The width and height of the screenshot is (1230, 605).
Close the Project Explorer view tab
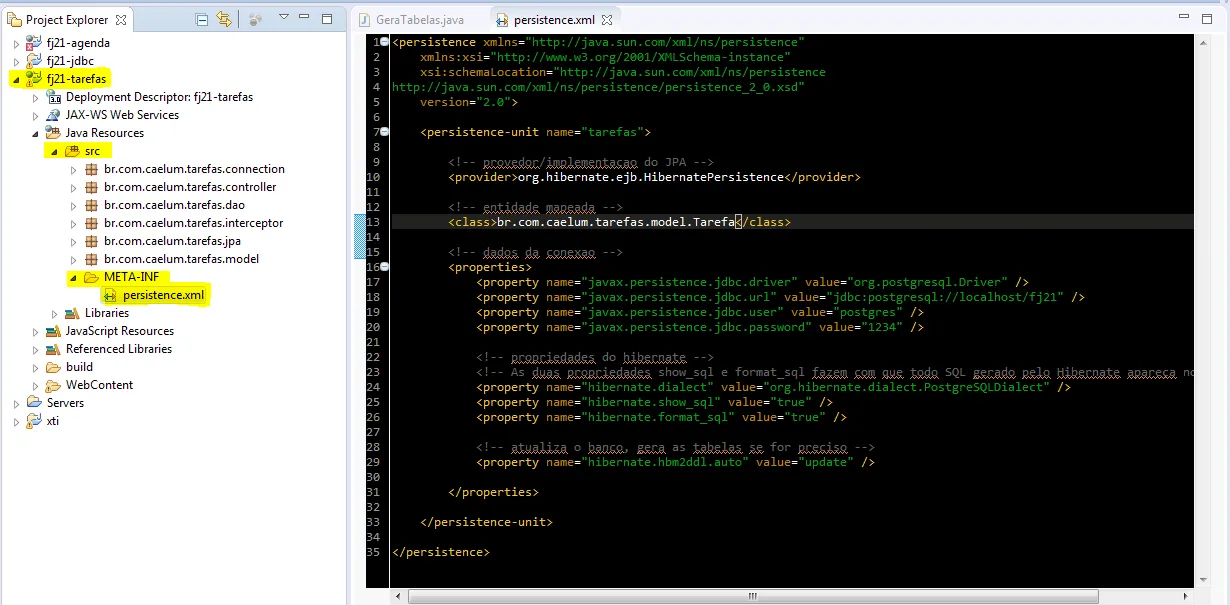click(x=121, y=20)
